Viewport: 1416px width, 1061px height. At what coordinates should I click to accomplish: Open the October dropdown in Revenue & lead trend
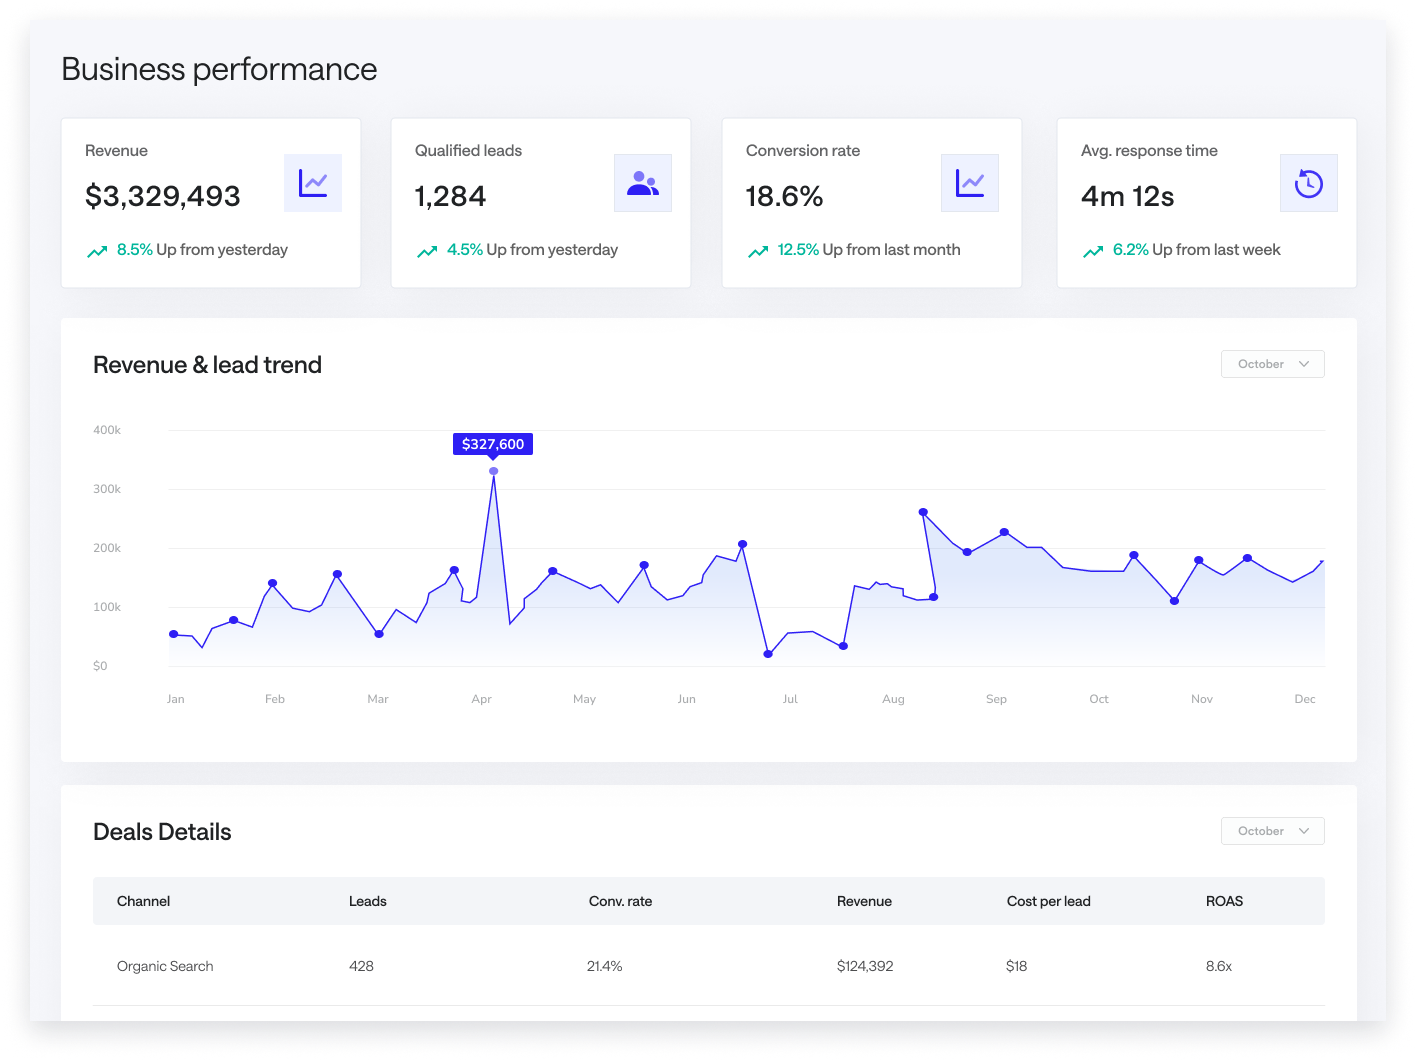[x=1273, y=364]
